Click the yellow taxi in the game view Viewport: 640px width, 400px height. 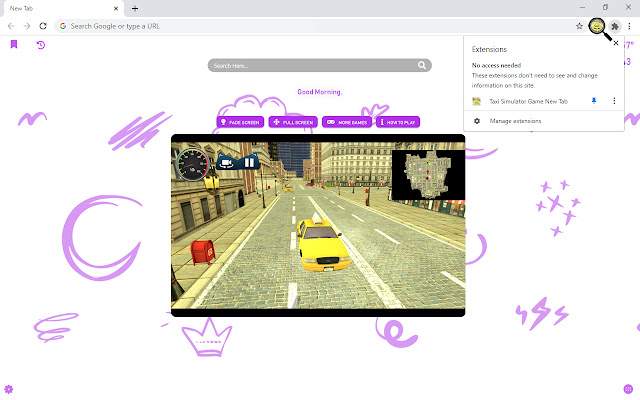point(323,244)
